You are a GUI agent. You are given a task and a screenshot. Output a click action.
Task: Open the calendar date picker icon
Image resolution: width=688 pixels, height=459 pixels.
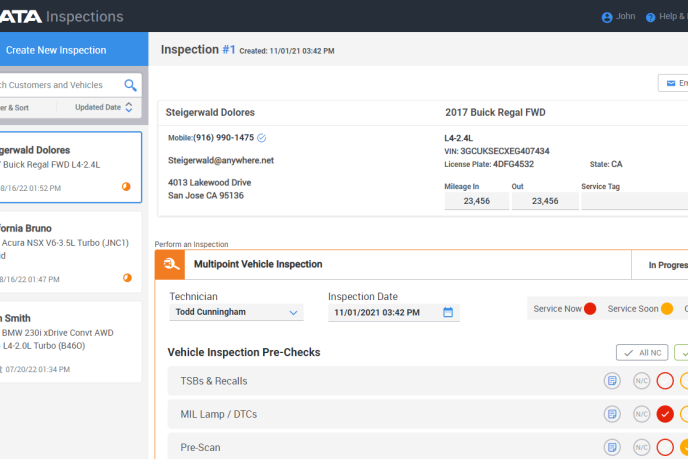[448, 312]
